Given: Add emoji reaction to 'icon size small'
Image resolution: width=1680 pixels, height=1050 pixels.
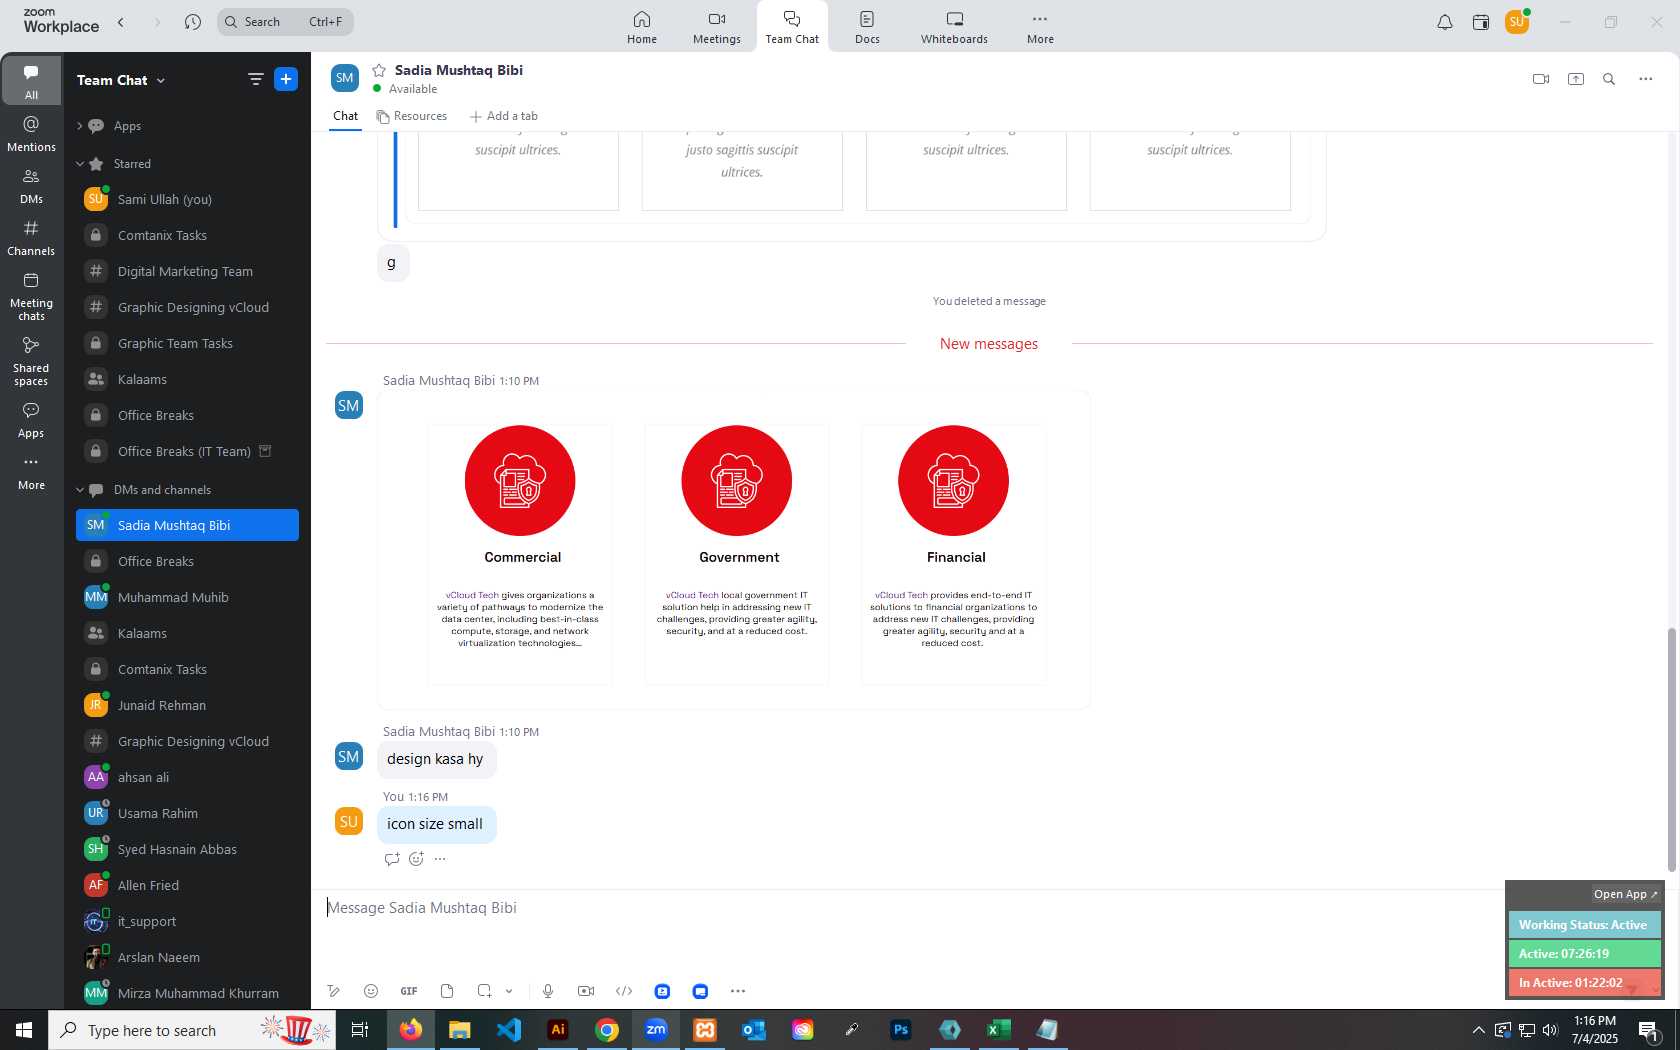Looking at the screenshot, I should pos(416,859).
